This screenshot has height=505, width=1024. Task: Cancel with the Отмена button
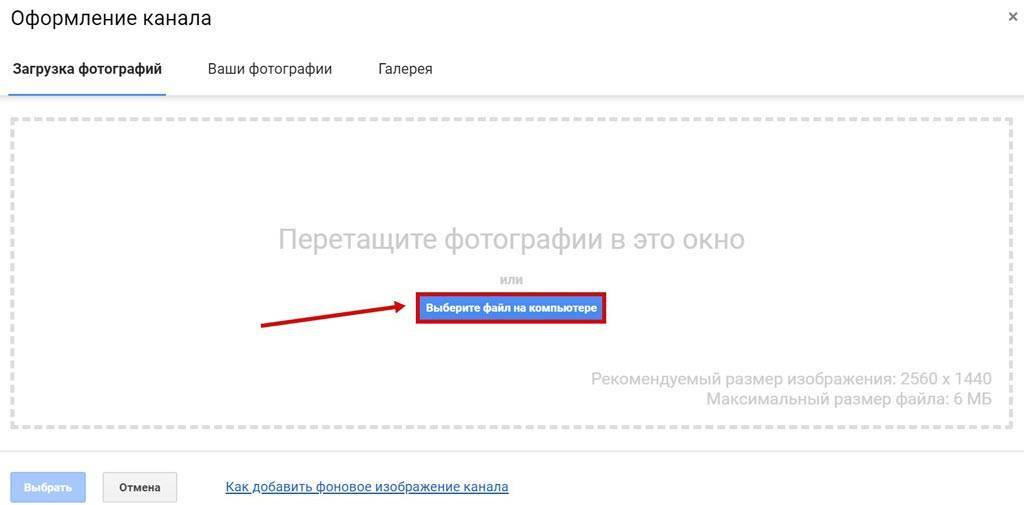click(140, 487)
